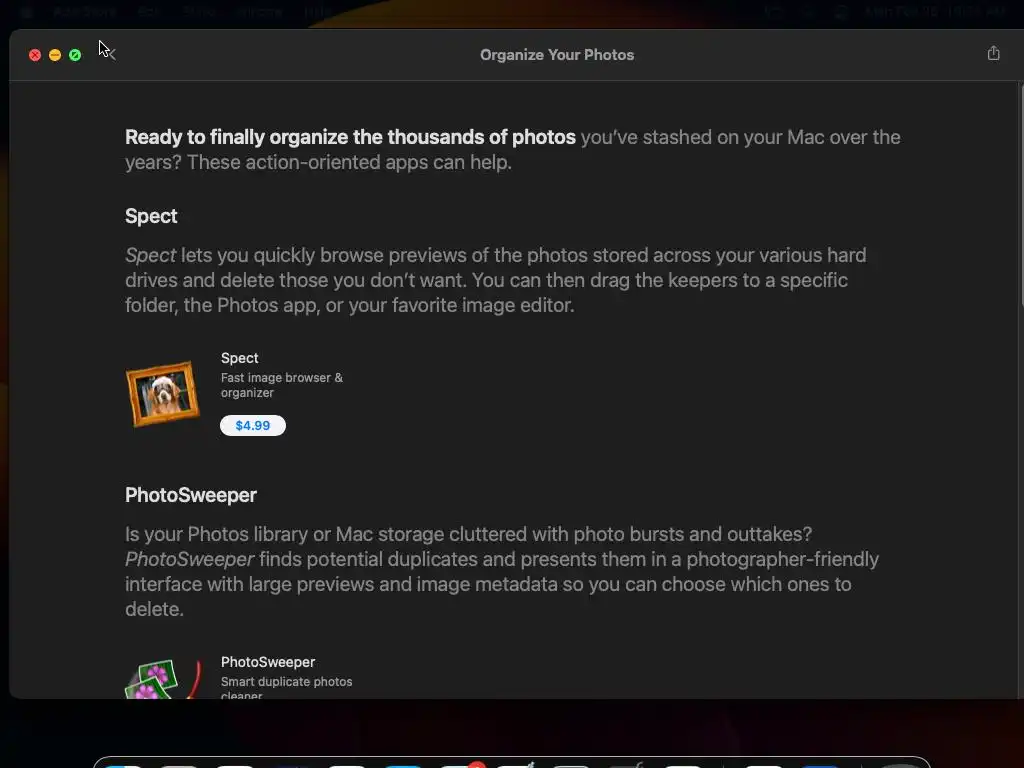Click the vertical scrollbar on the right edge
Viewport: 1024px width, 768px height.
click(1021, 196)
